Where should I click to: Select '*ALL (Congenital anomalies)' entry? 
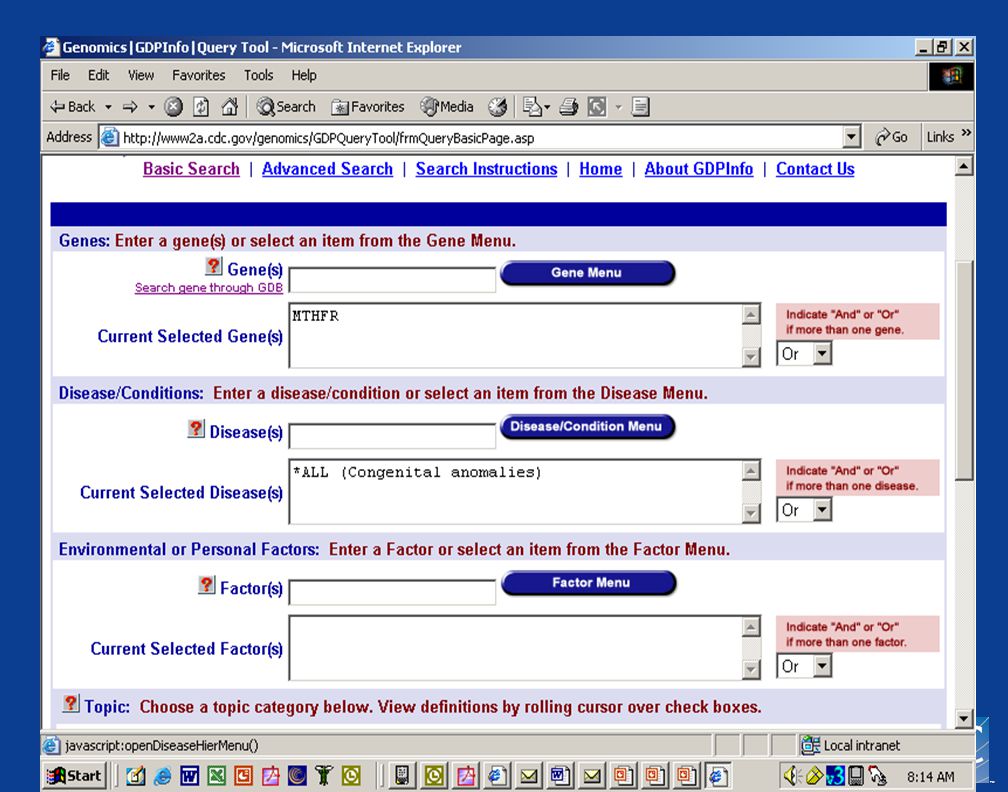coord(417,472)
